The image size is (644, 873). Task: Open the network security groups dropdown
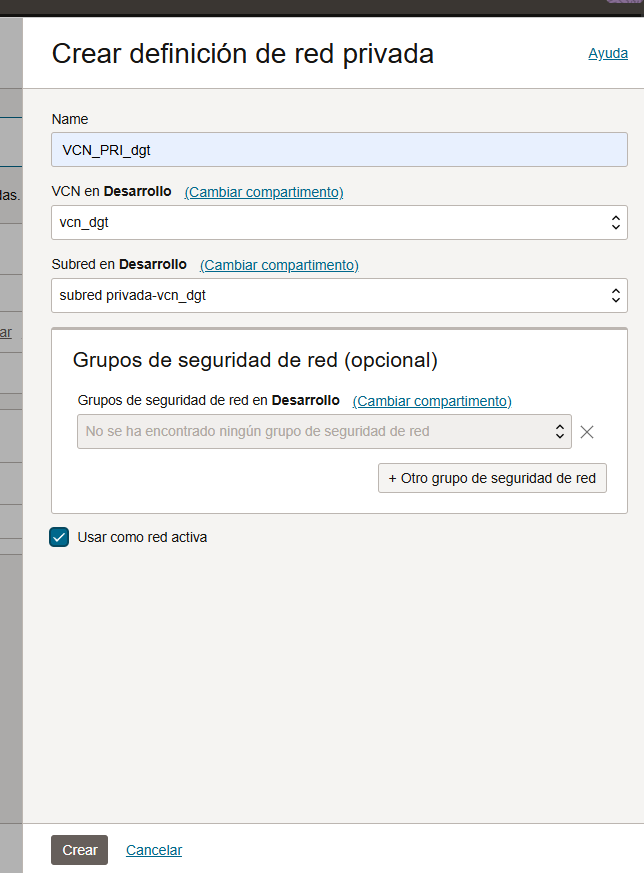320,431
